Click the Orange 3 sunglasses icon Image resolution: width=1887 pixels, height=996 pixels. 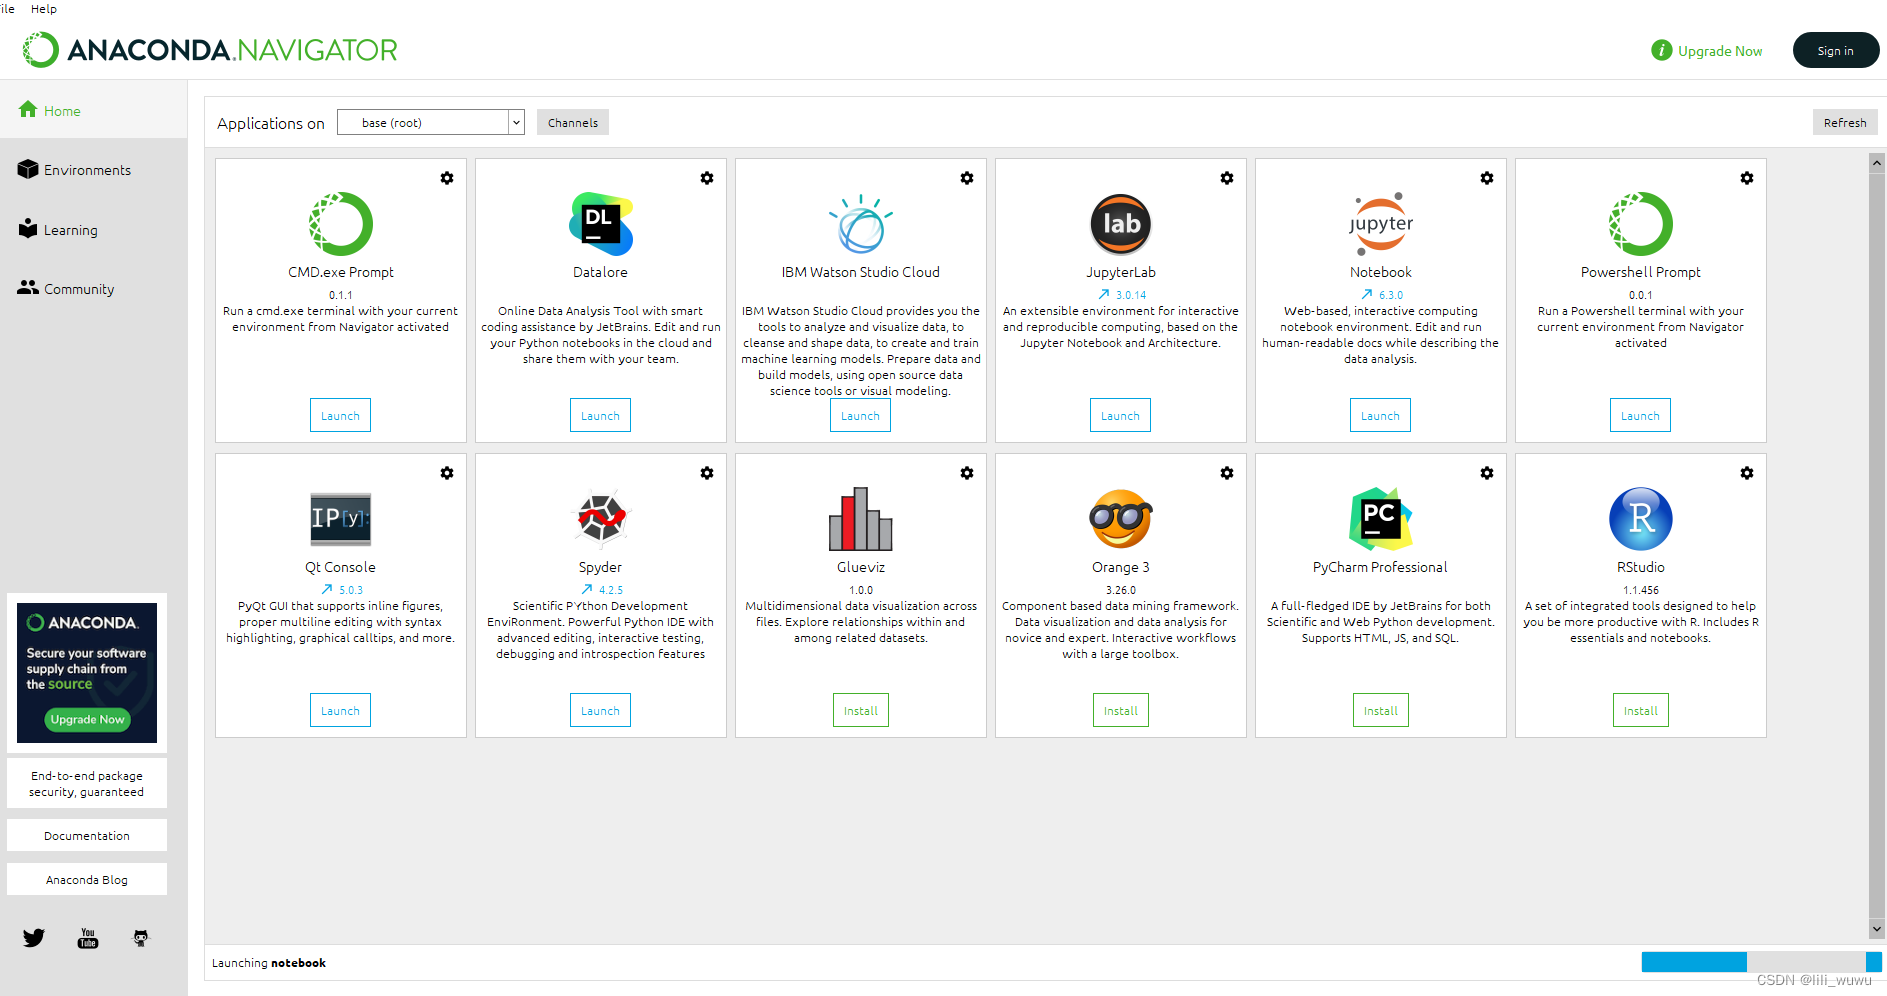pos(1121,519)
